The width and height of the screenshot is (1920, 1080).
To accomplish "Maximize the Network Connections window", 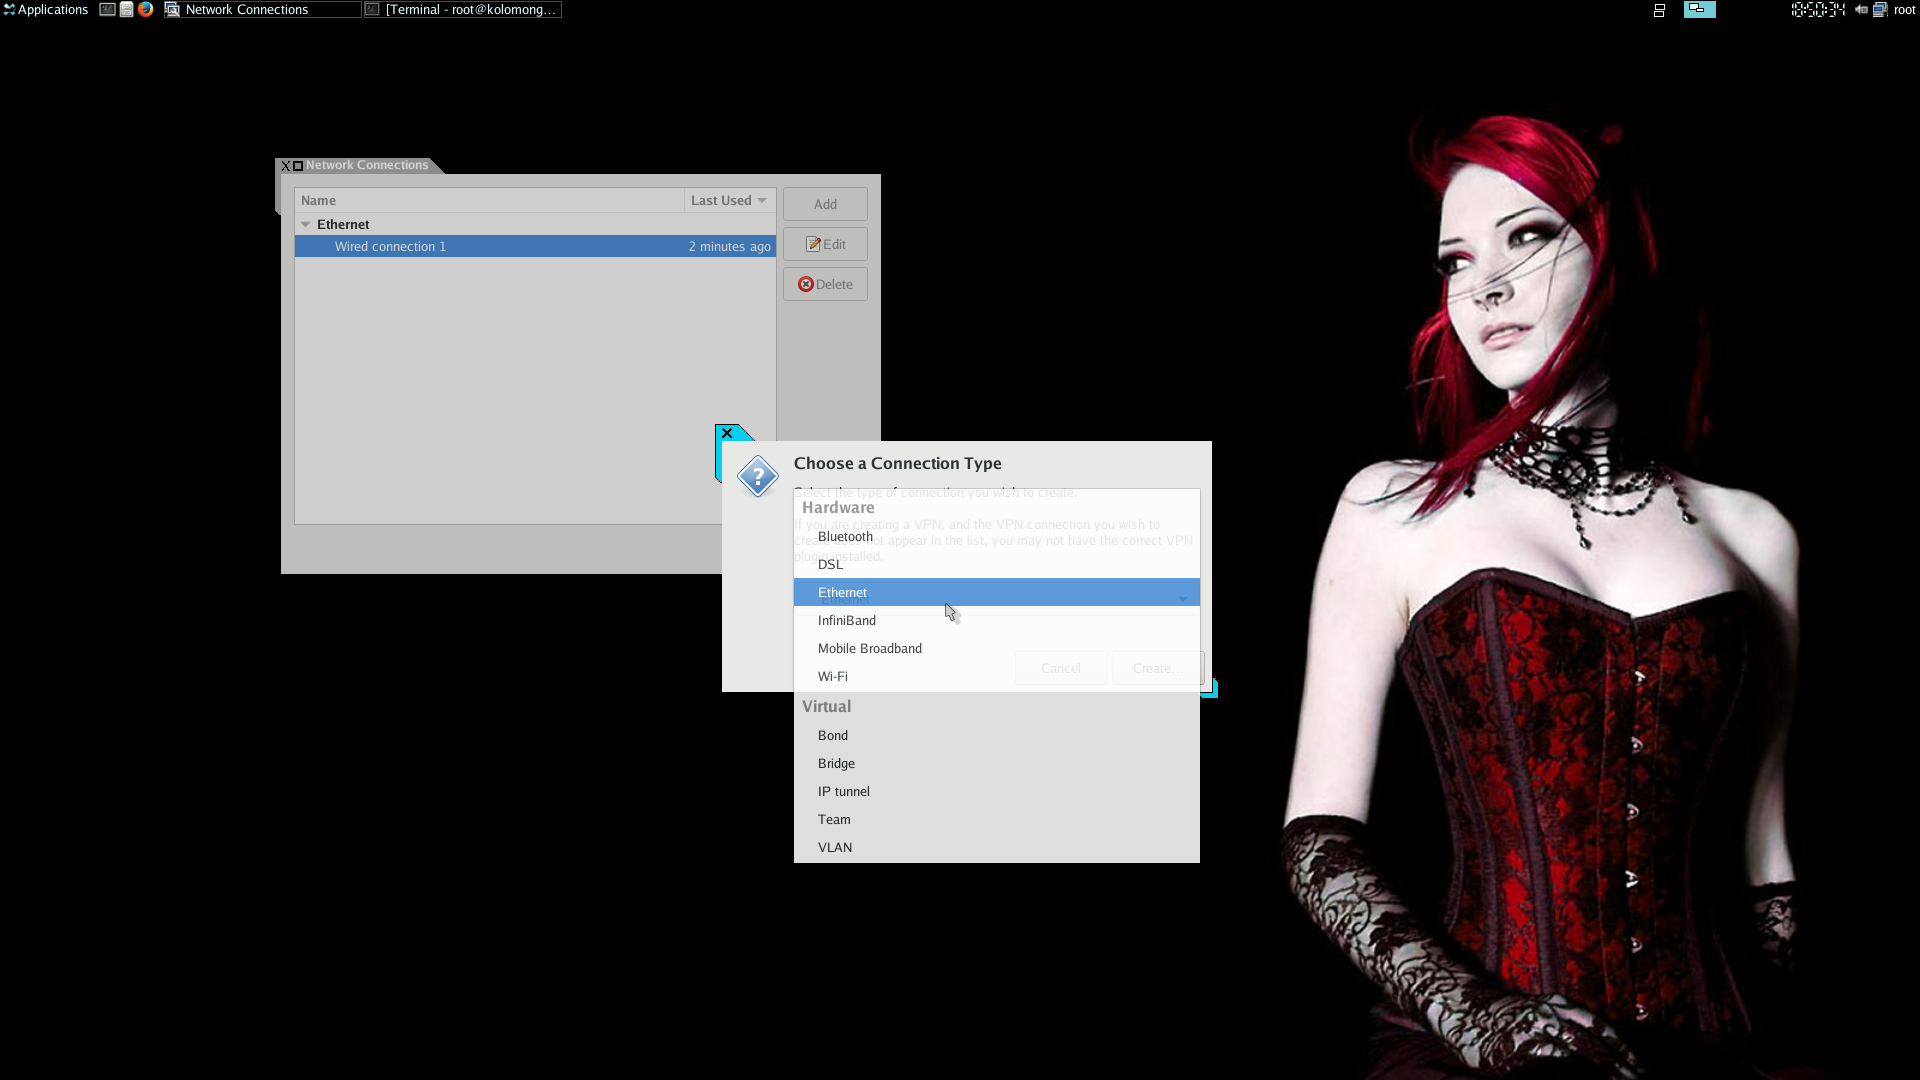I will tap(298, 166).
